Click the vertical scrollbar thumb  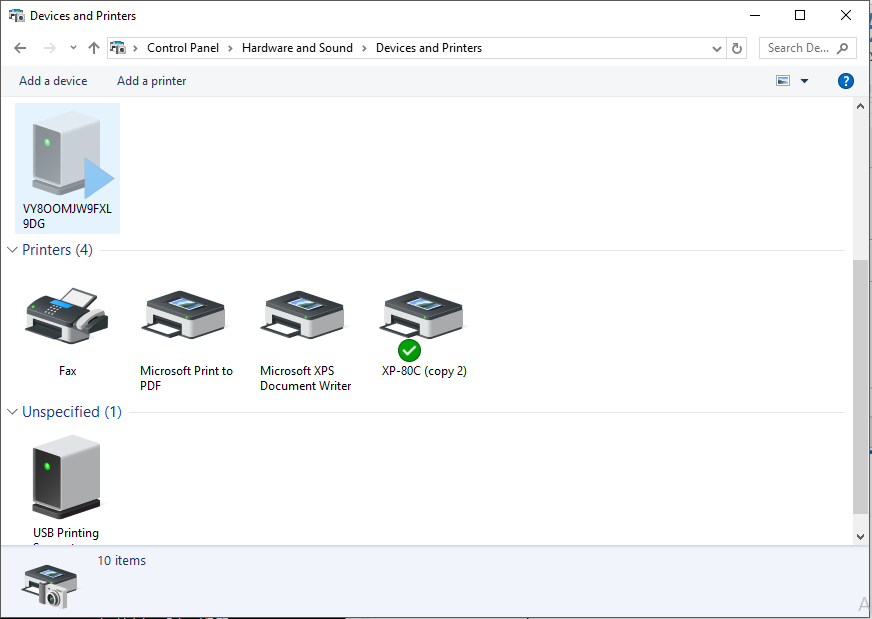coord(860,385)
